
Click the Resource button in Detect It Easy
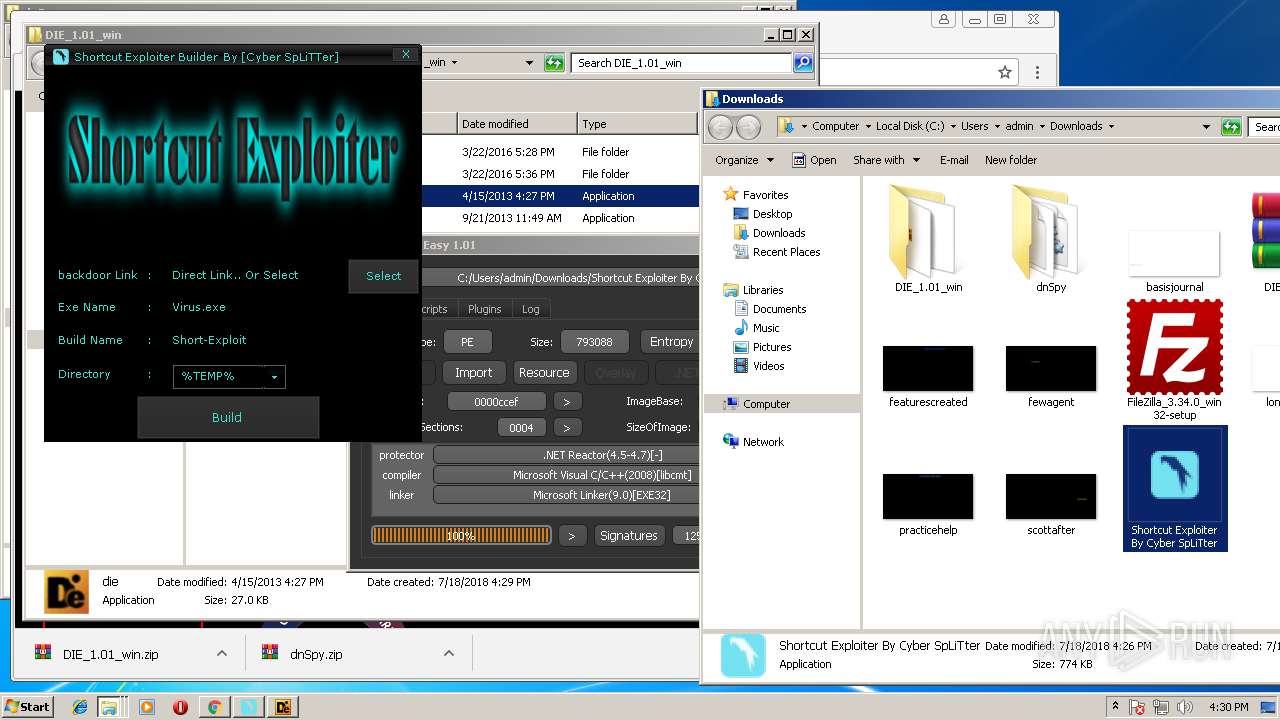point(544,372)
